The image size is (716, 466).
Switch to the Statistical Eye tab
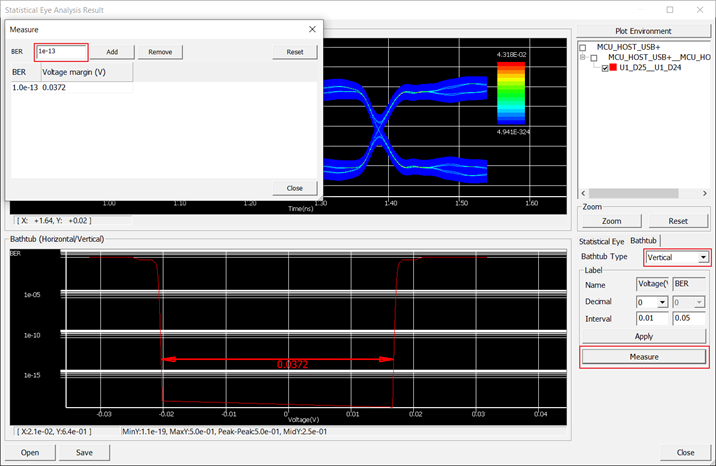[602, 241]
